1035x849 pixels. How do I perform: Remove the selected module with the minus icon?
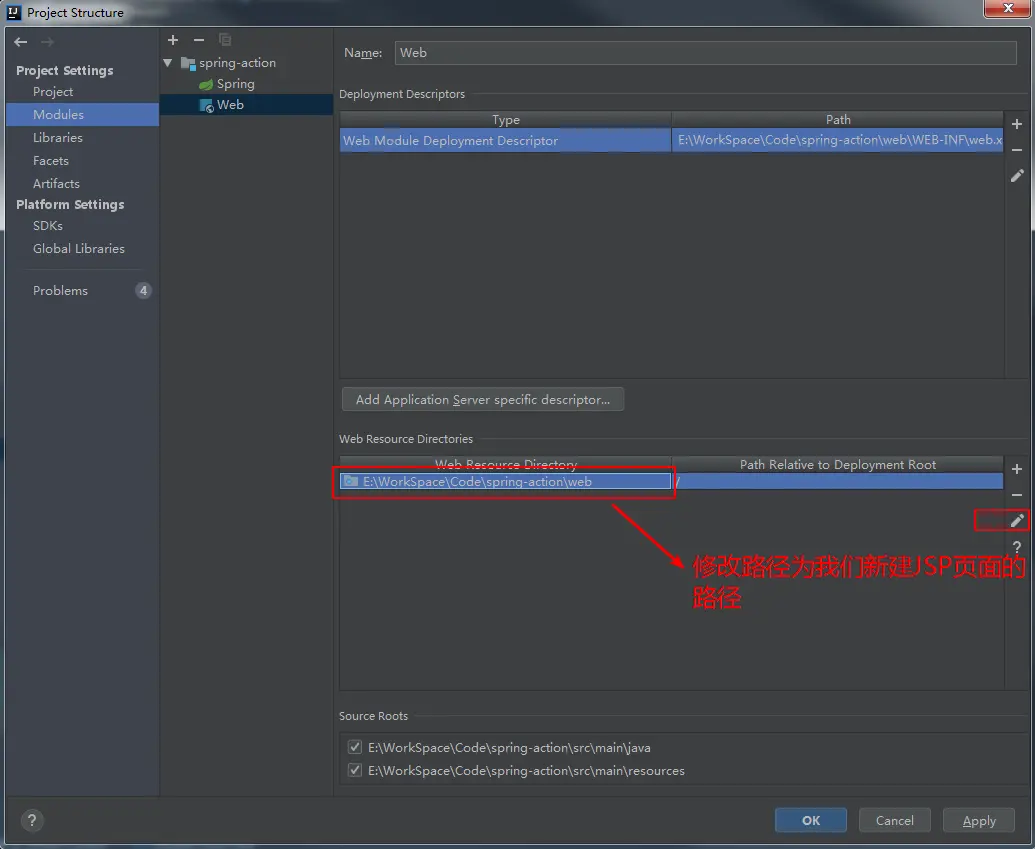tap(199, 40)
